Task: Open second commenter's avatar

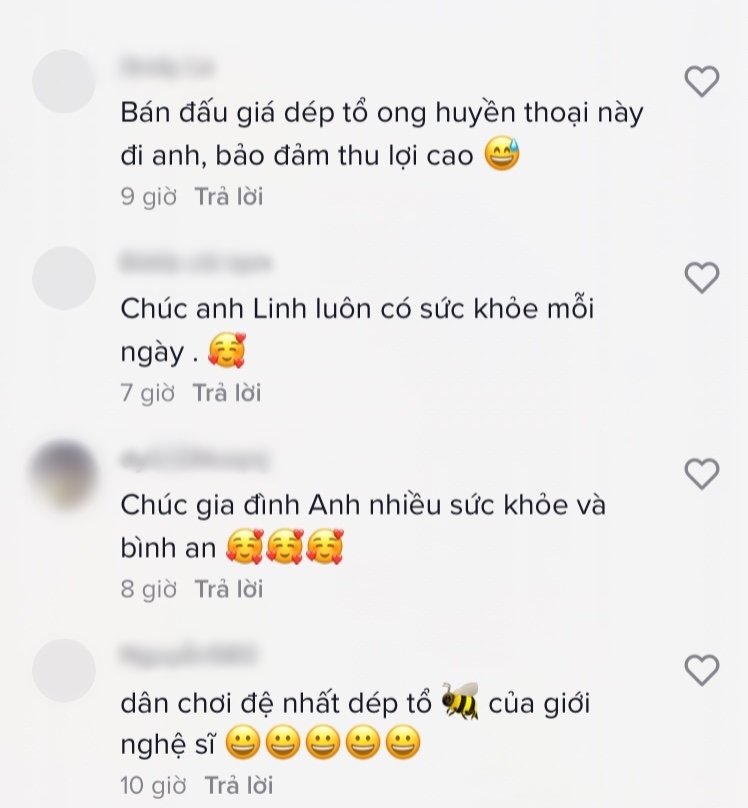Action: pos(64,278)
